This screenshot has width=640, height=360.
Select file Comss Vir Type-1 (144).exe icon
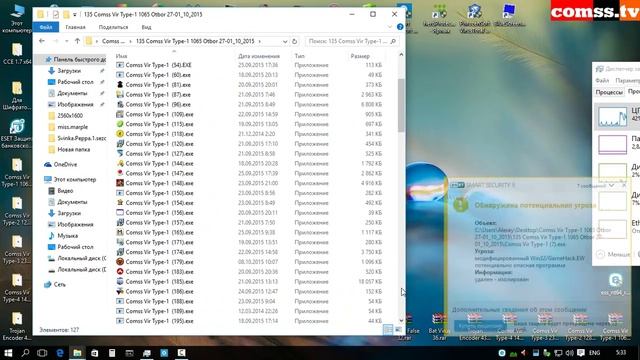click(x=120, y=163)
